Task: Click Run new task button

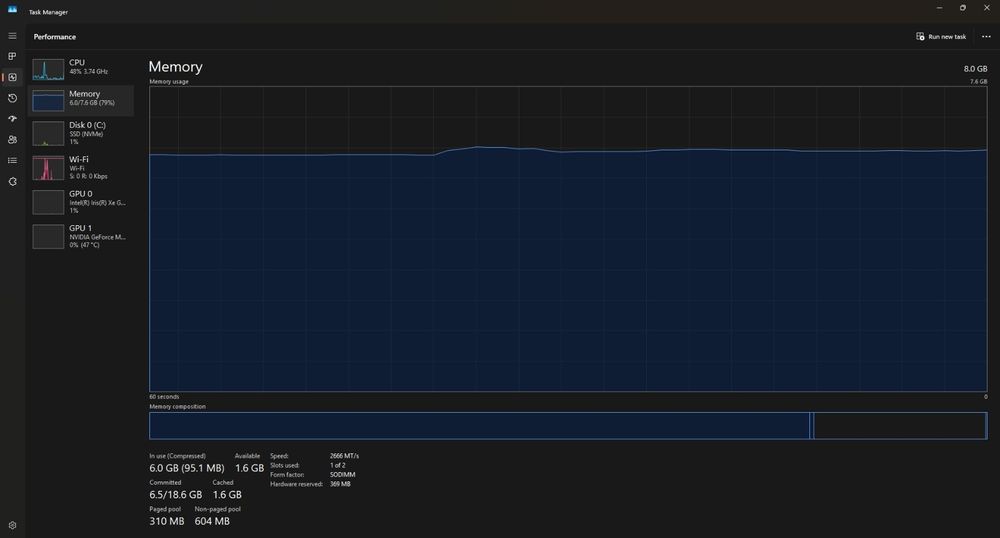Action: pyautogui.click(x=941, y=36)
